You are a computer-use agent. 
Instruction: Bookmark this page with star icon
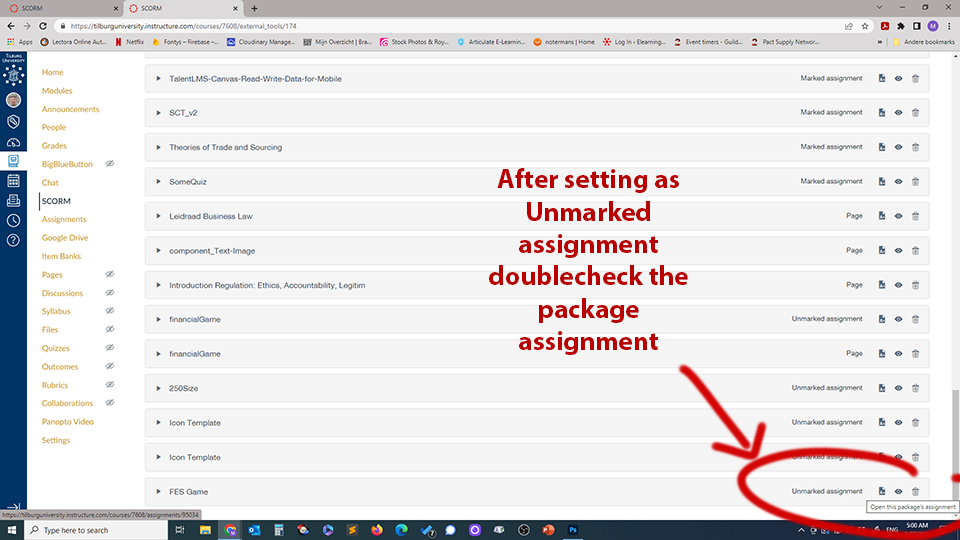(864, 26)
